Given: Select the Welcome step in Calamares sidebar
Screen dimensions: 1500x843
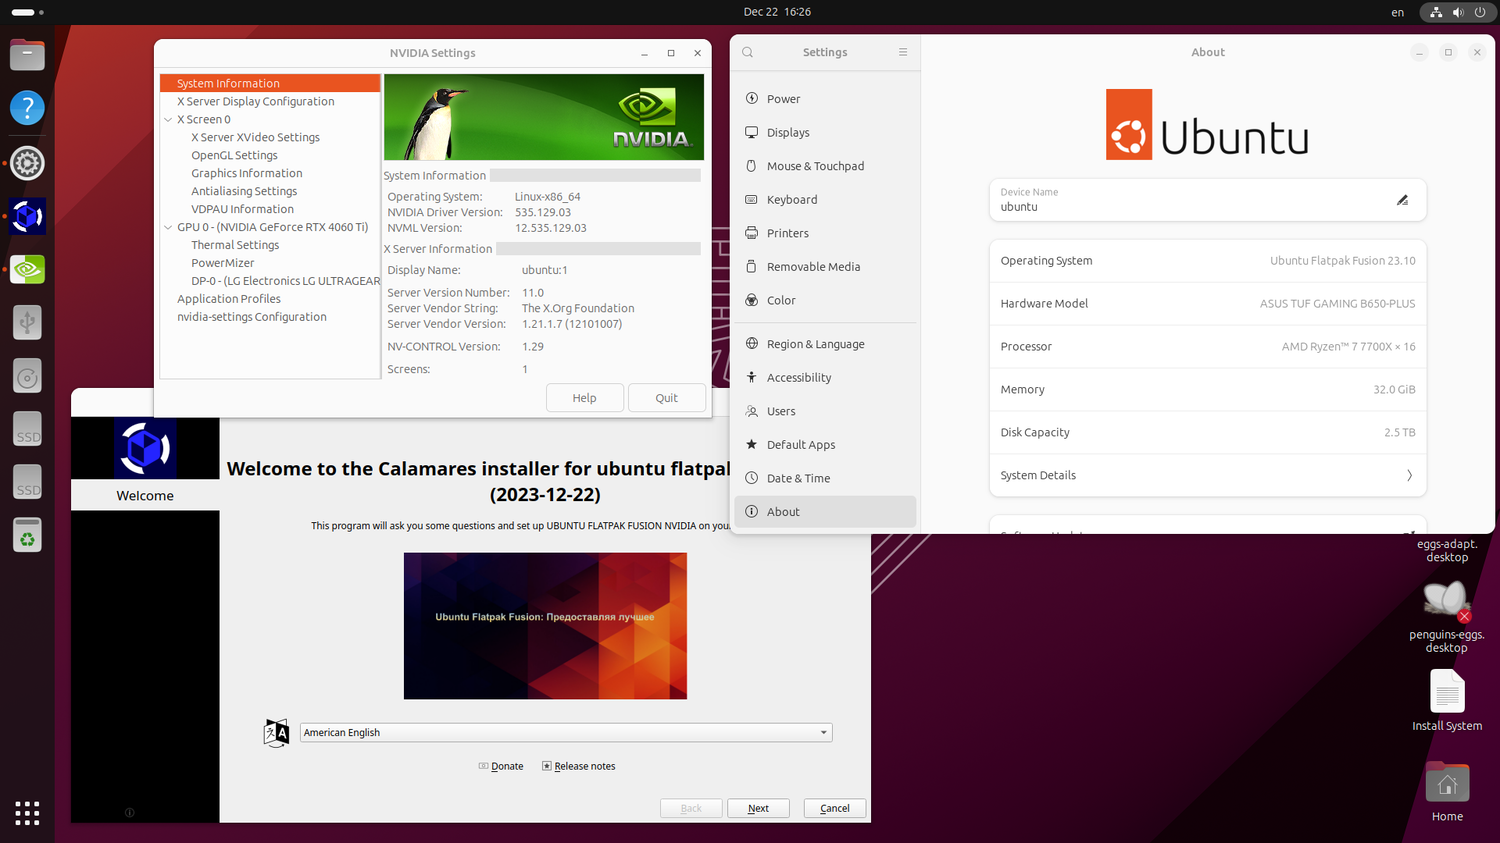Looking at the screenshot, I should point(145,495).
